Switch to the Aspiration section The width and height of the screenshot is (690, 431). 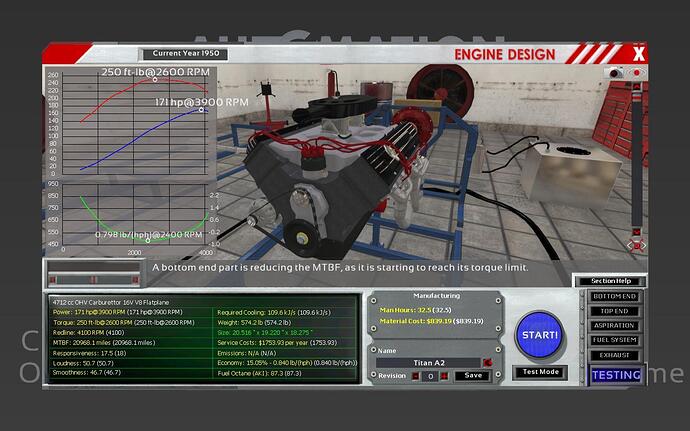point(613,325)
